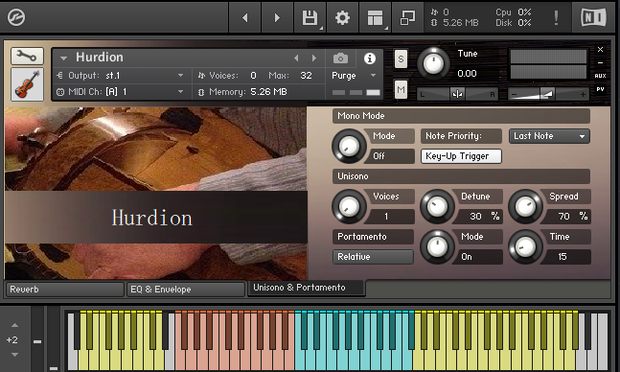The image size is (620, 372).
Task: Open snapshot view via camera icon
Action: (x=340, y=59)
